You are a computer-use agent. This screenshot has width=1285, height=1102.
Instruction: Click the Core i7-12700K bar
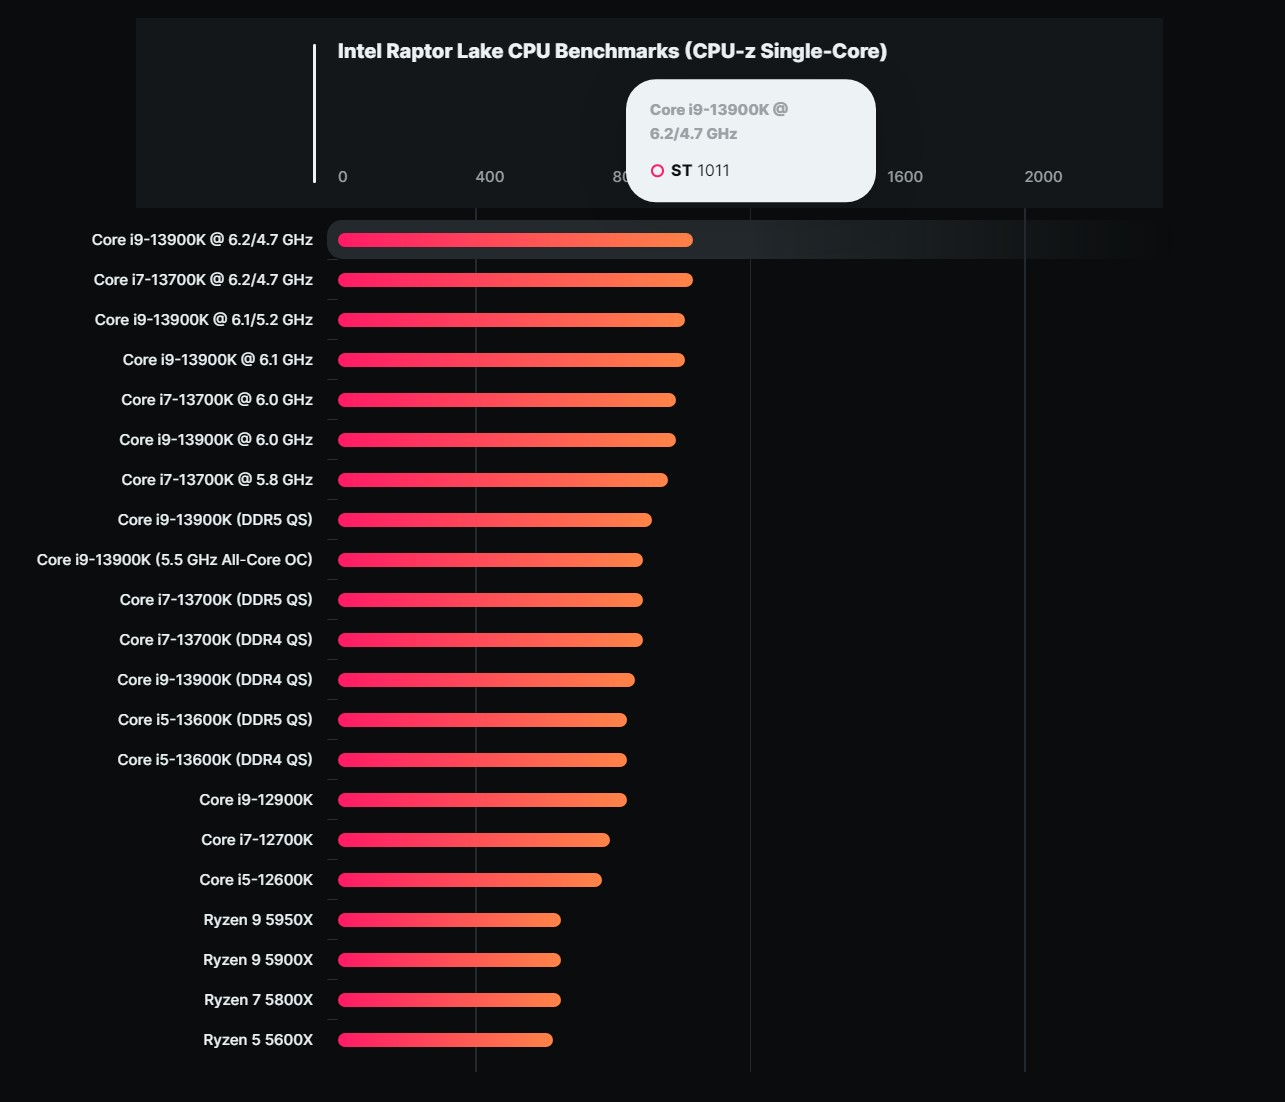coord(474,840)
